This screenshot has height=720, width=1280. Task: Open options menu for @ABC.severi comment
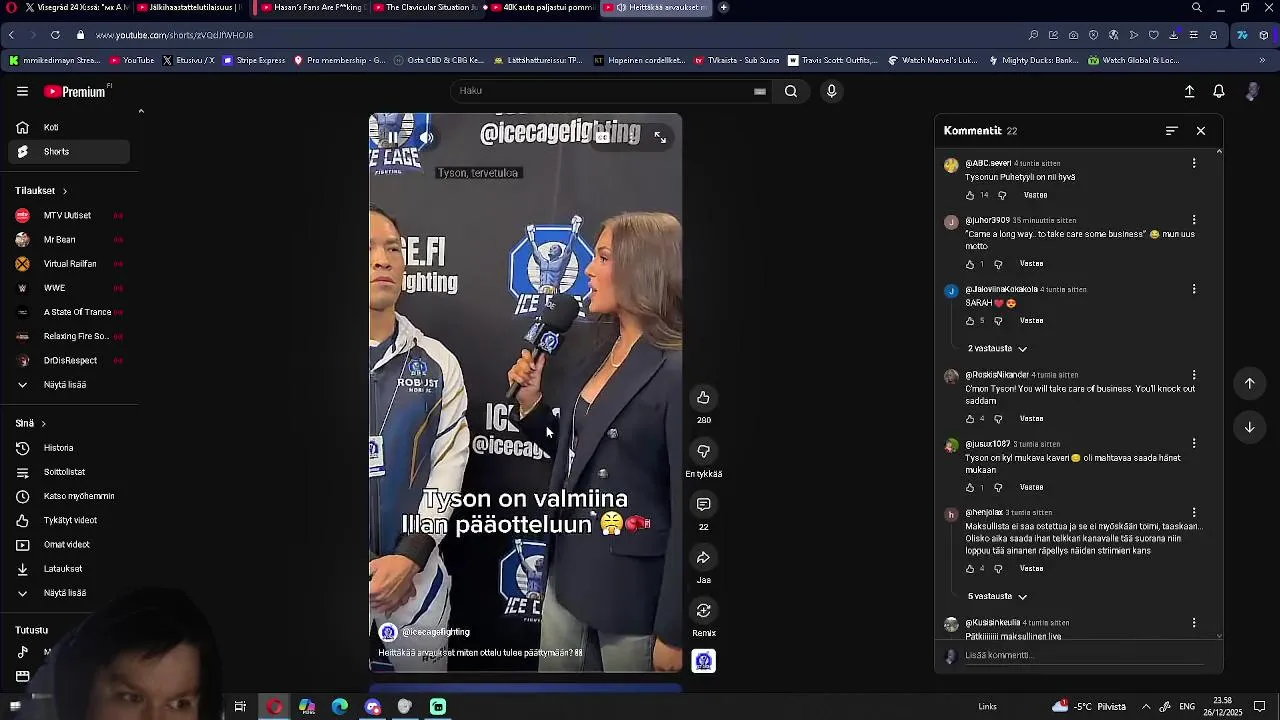1194,163
